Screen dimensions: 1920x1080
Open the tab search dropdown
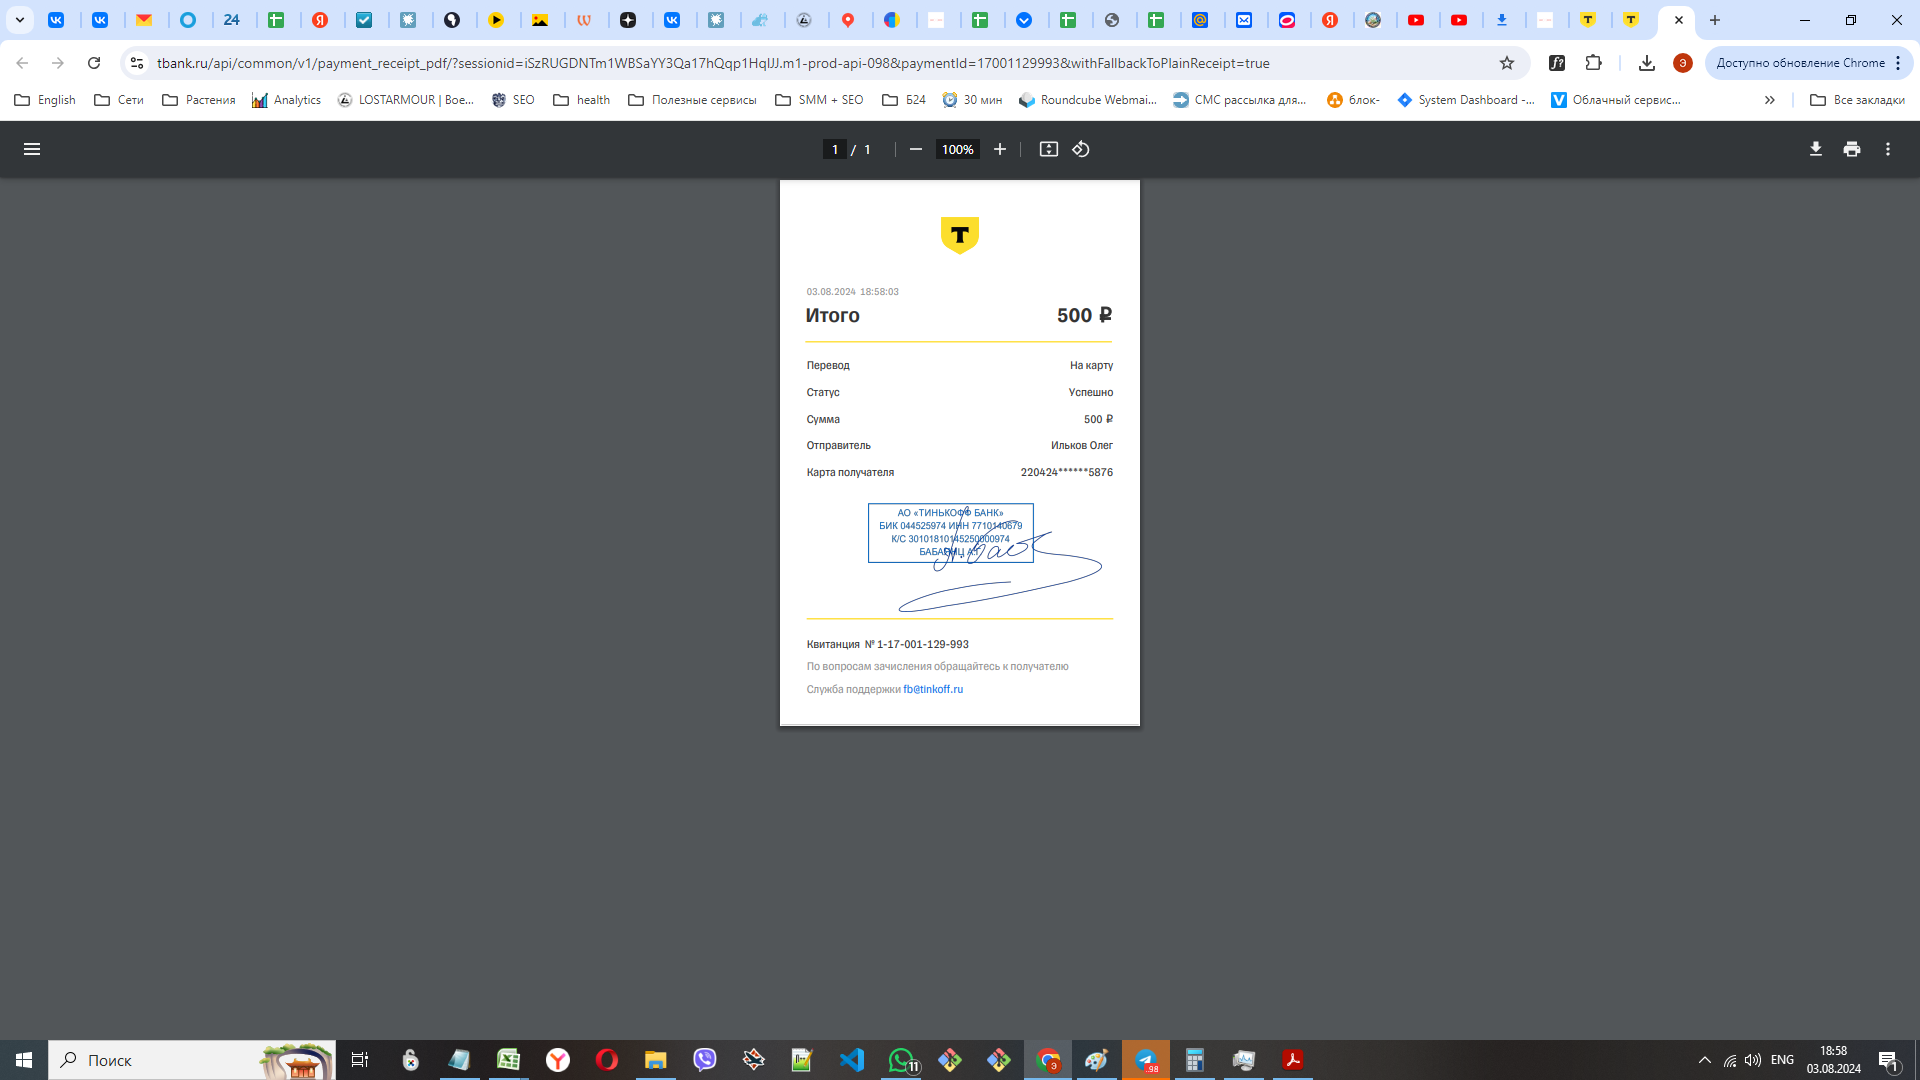tap(19, 20)
